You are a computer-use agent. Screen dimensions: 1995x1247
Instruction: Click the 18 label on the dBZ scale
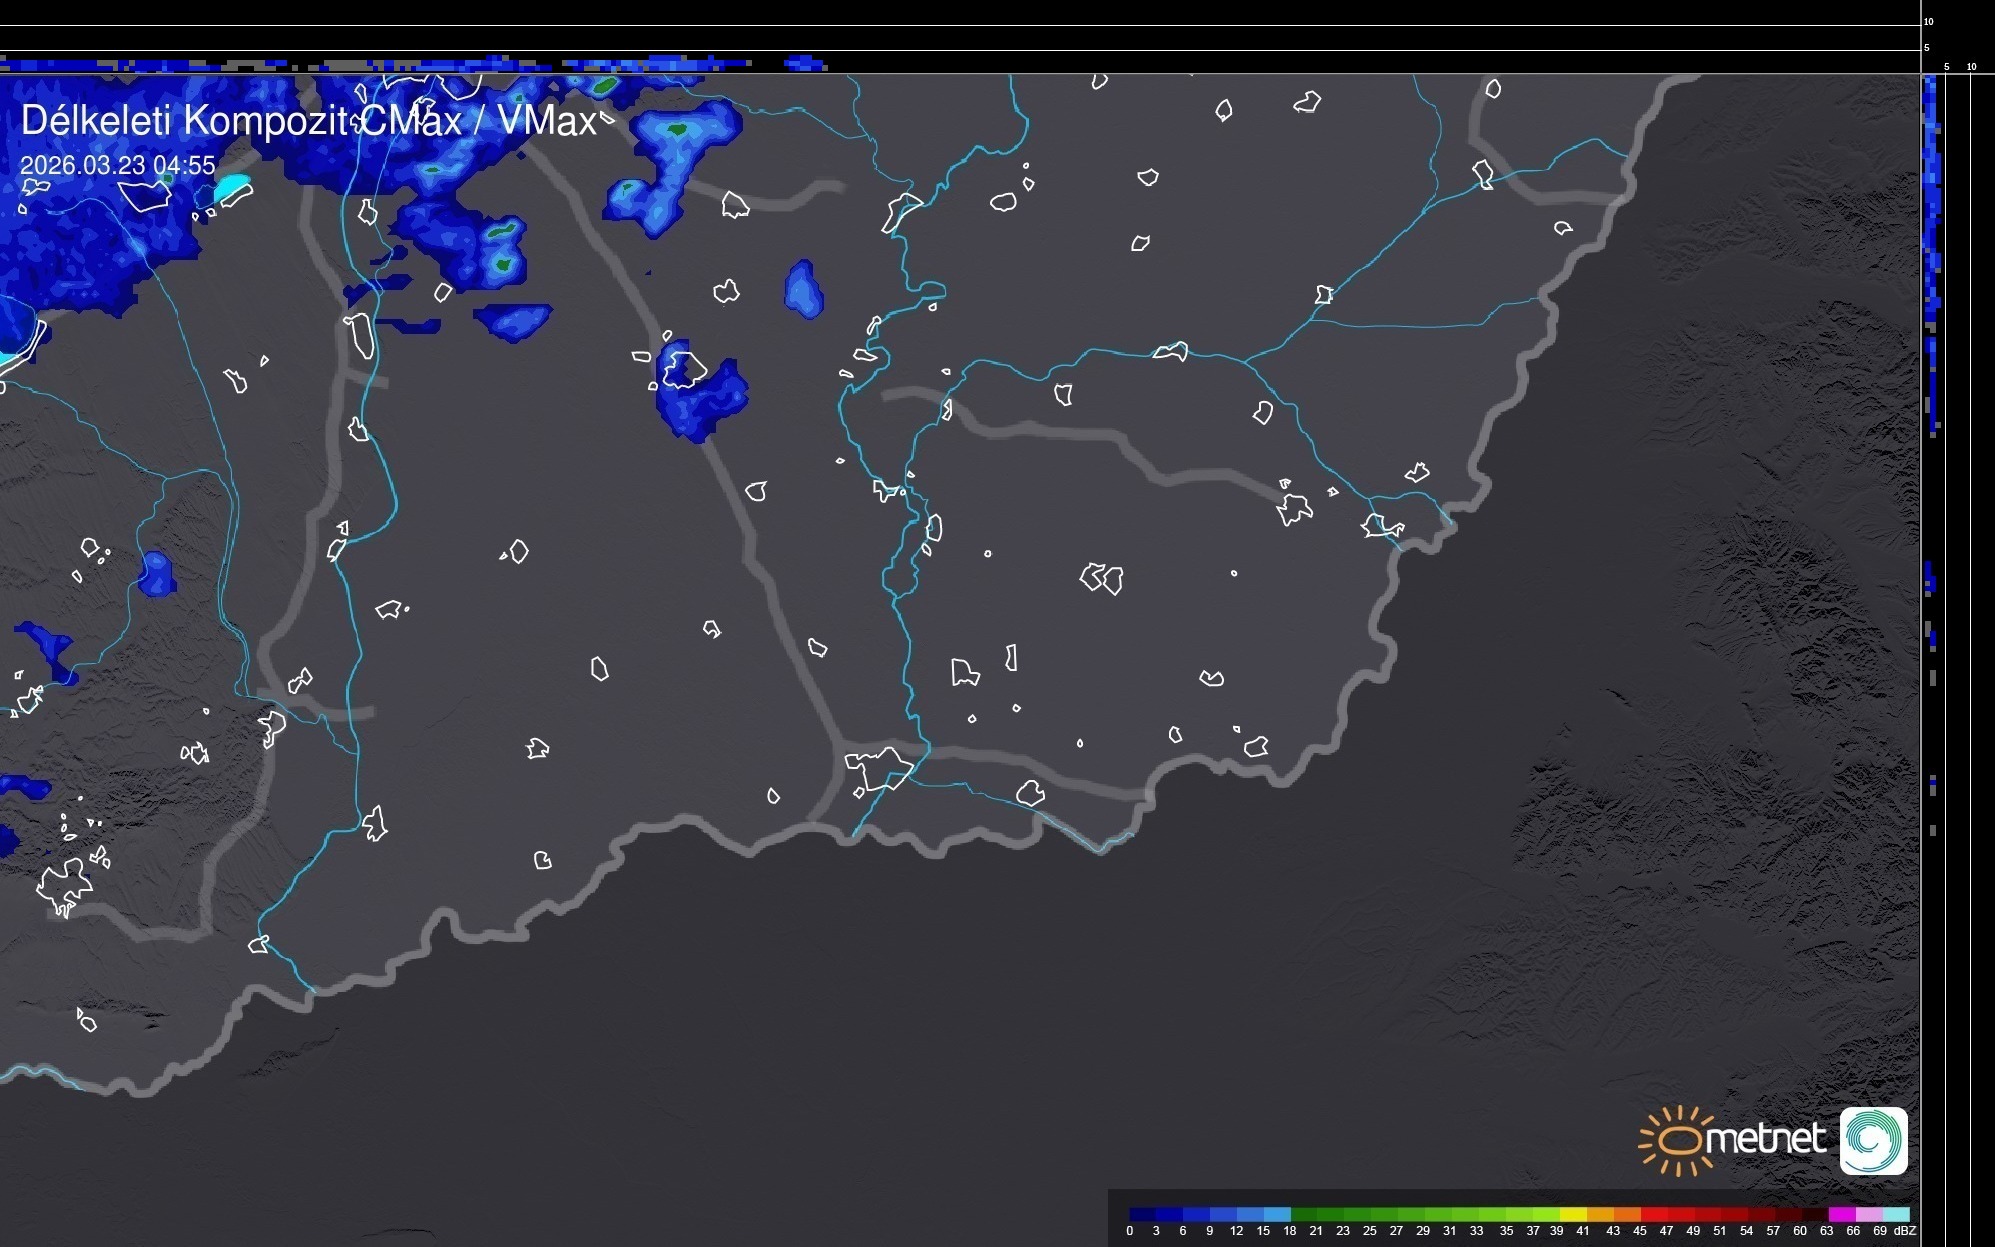(1290, 1231)
